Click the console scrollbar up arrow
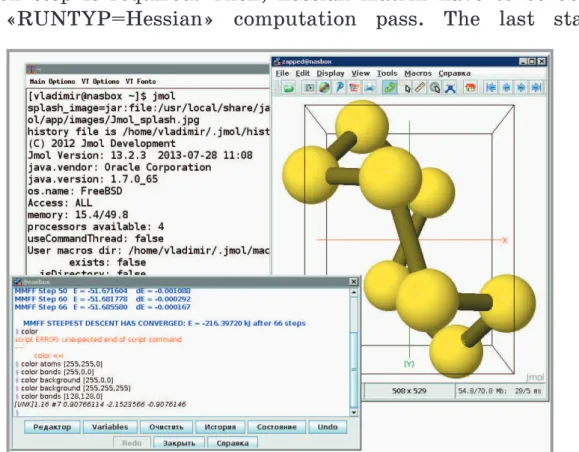 [x=354, y=292]
